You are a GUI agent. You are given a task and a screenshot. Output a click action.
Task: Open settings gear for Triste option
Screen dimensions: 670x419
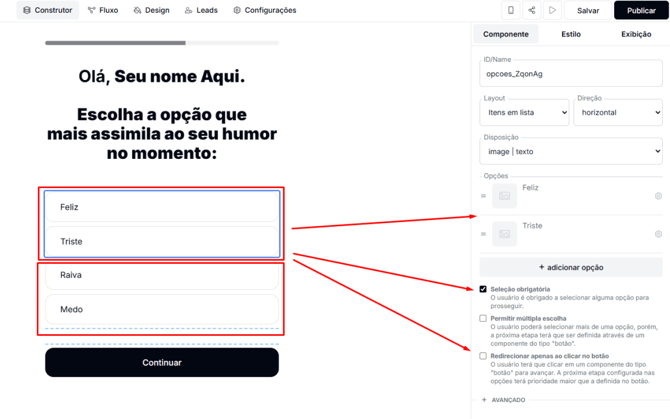658,234
